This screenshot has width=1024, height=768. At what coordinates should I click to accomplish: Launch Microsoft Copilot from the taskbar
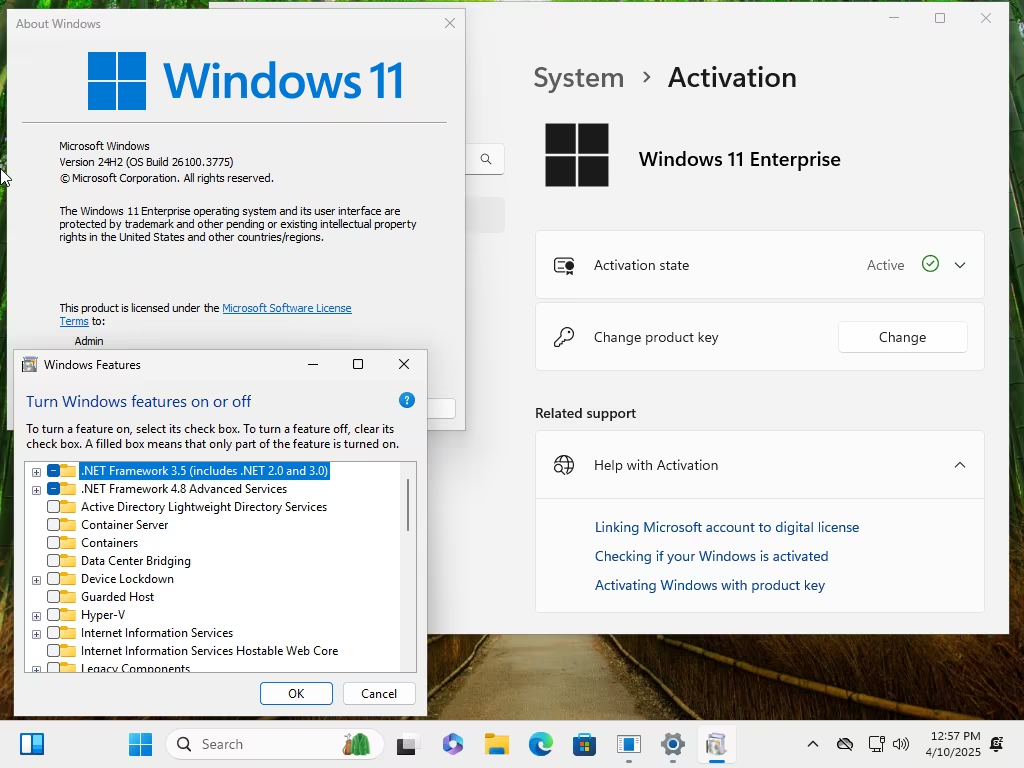pyautogui.click(x=453, y=744)
